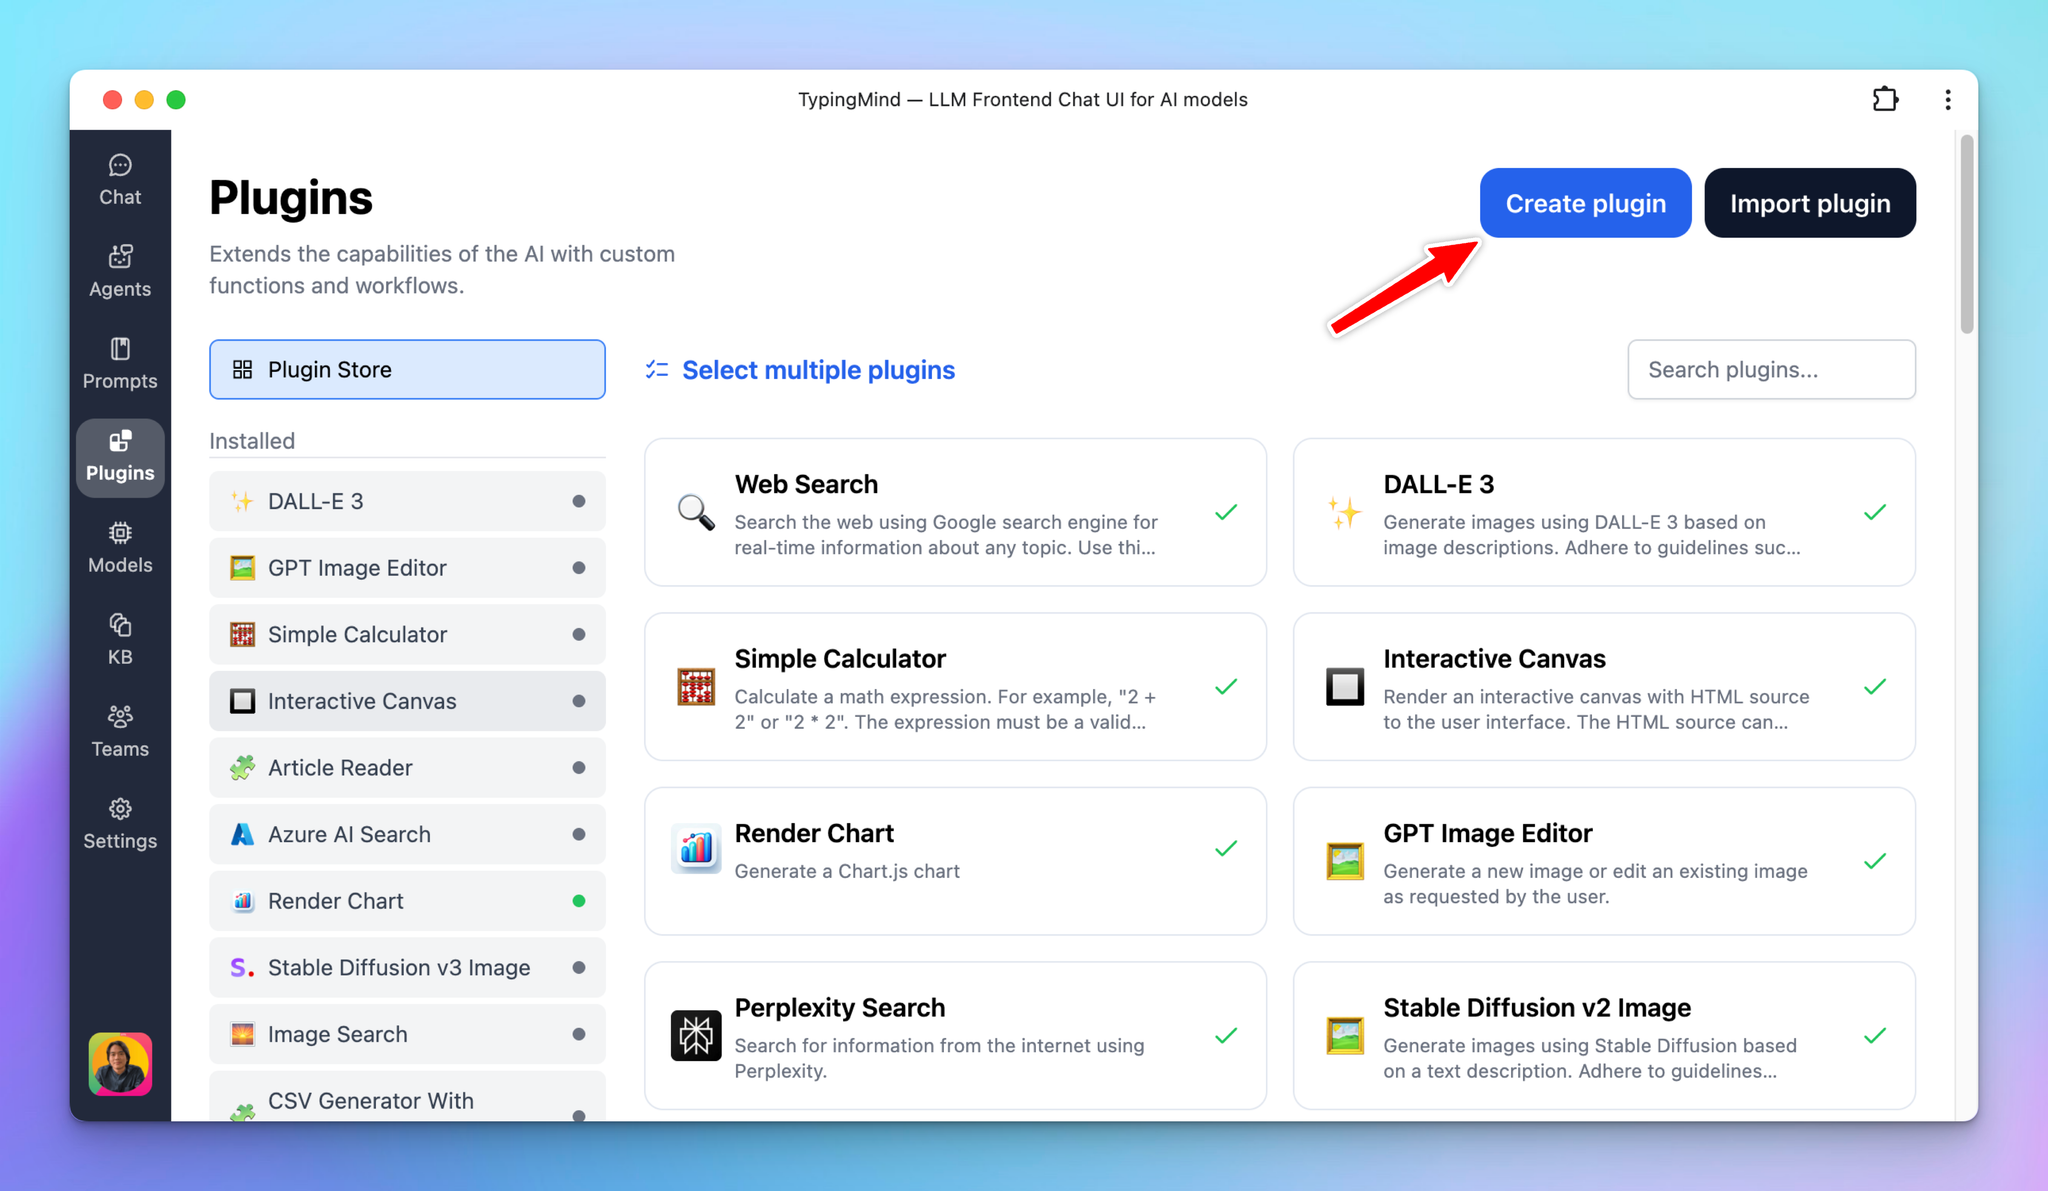Open the Agents panel
The width and height of the screenshot is (2048, 1191).
120,270
